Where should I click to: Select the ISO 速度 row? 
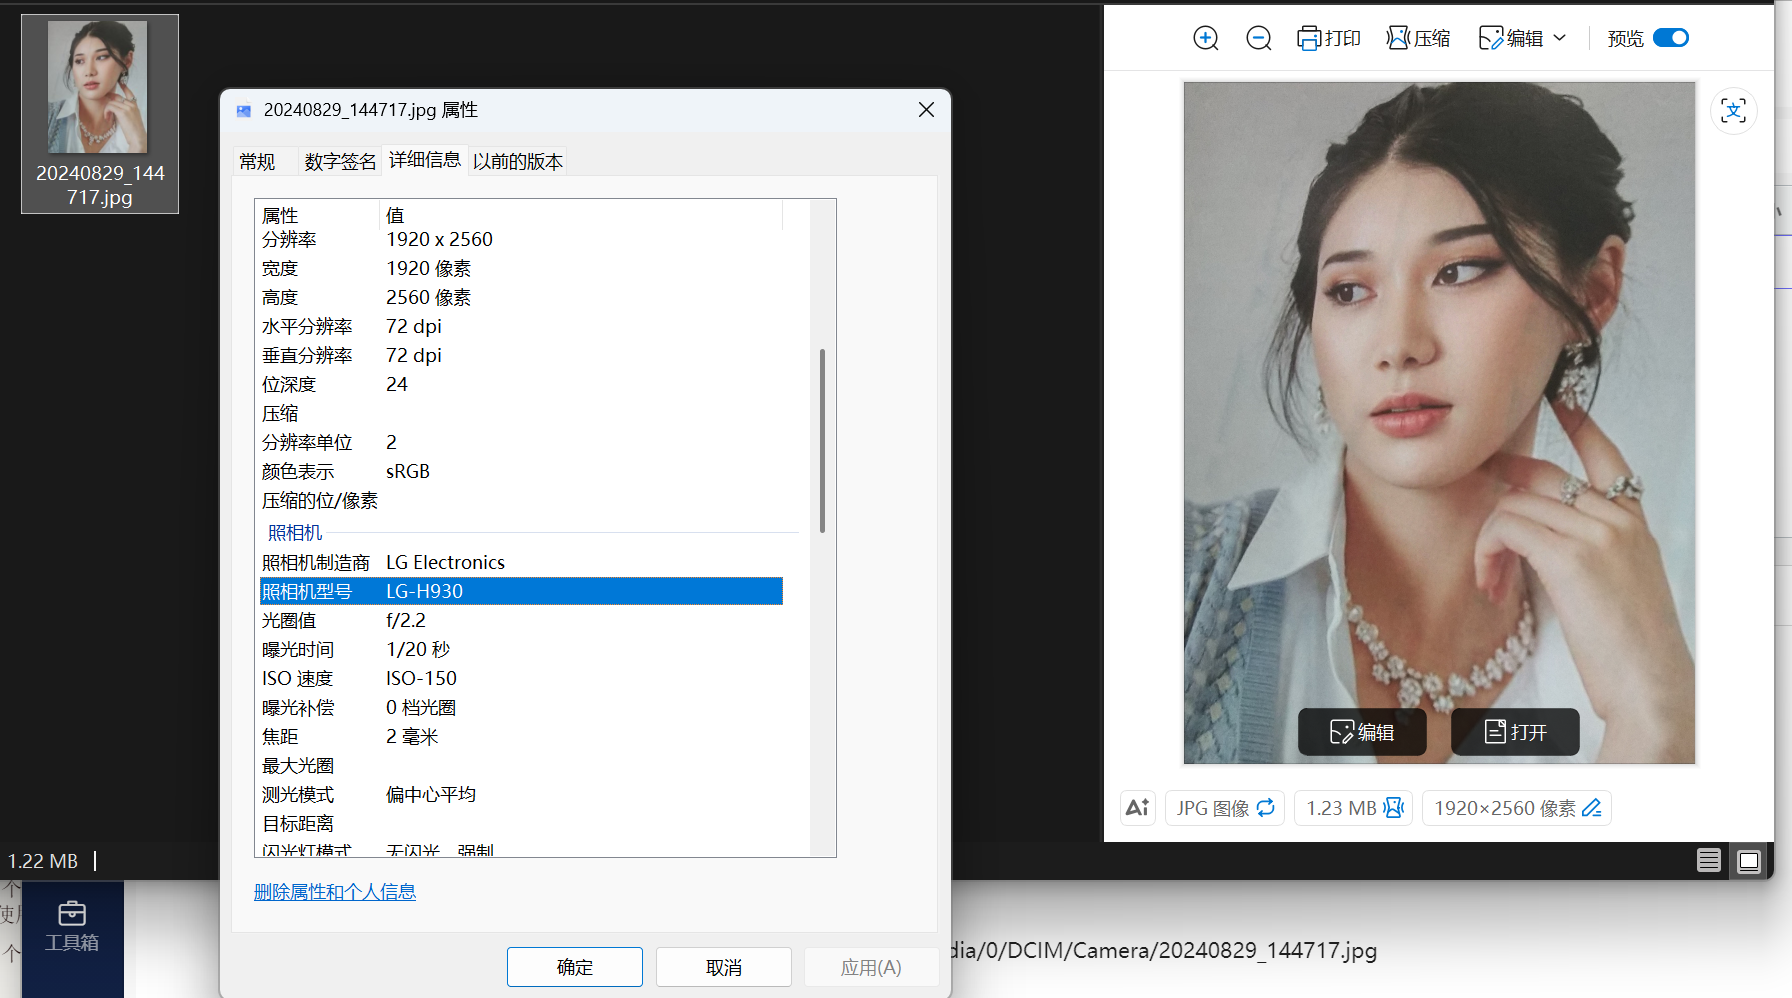pos(520,679)
